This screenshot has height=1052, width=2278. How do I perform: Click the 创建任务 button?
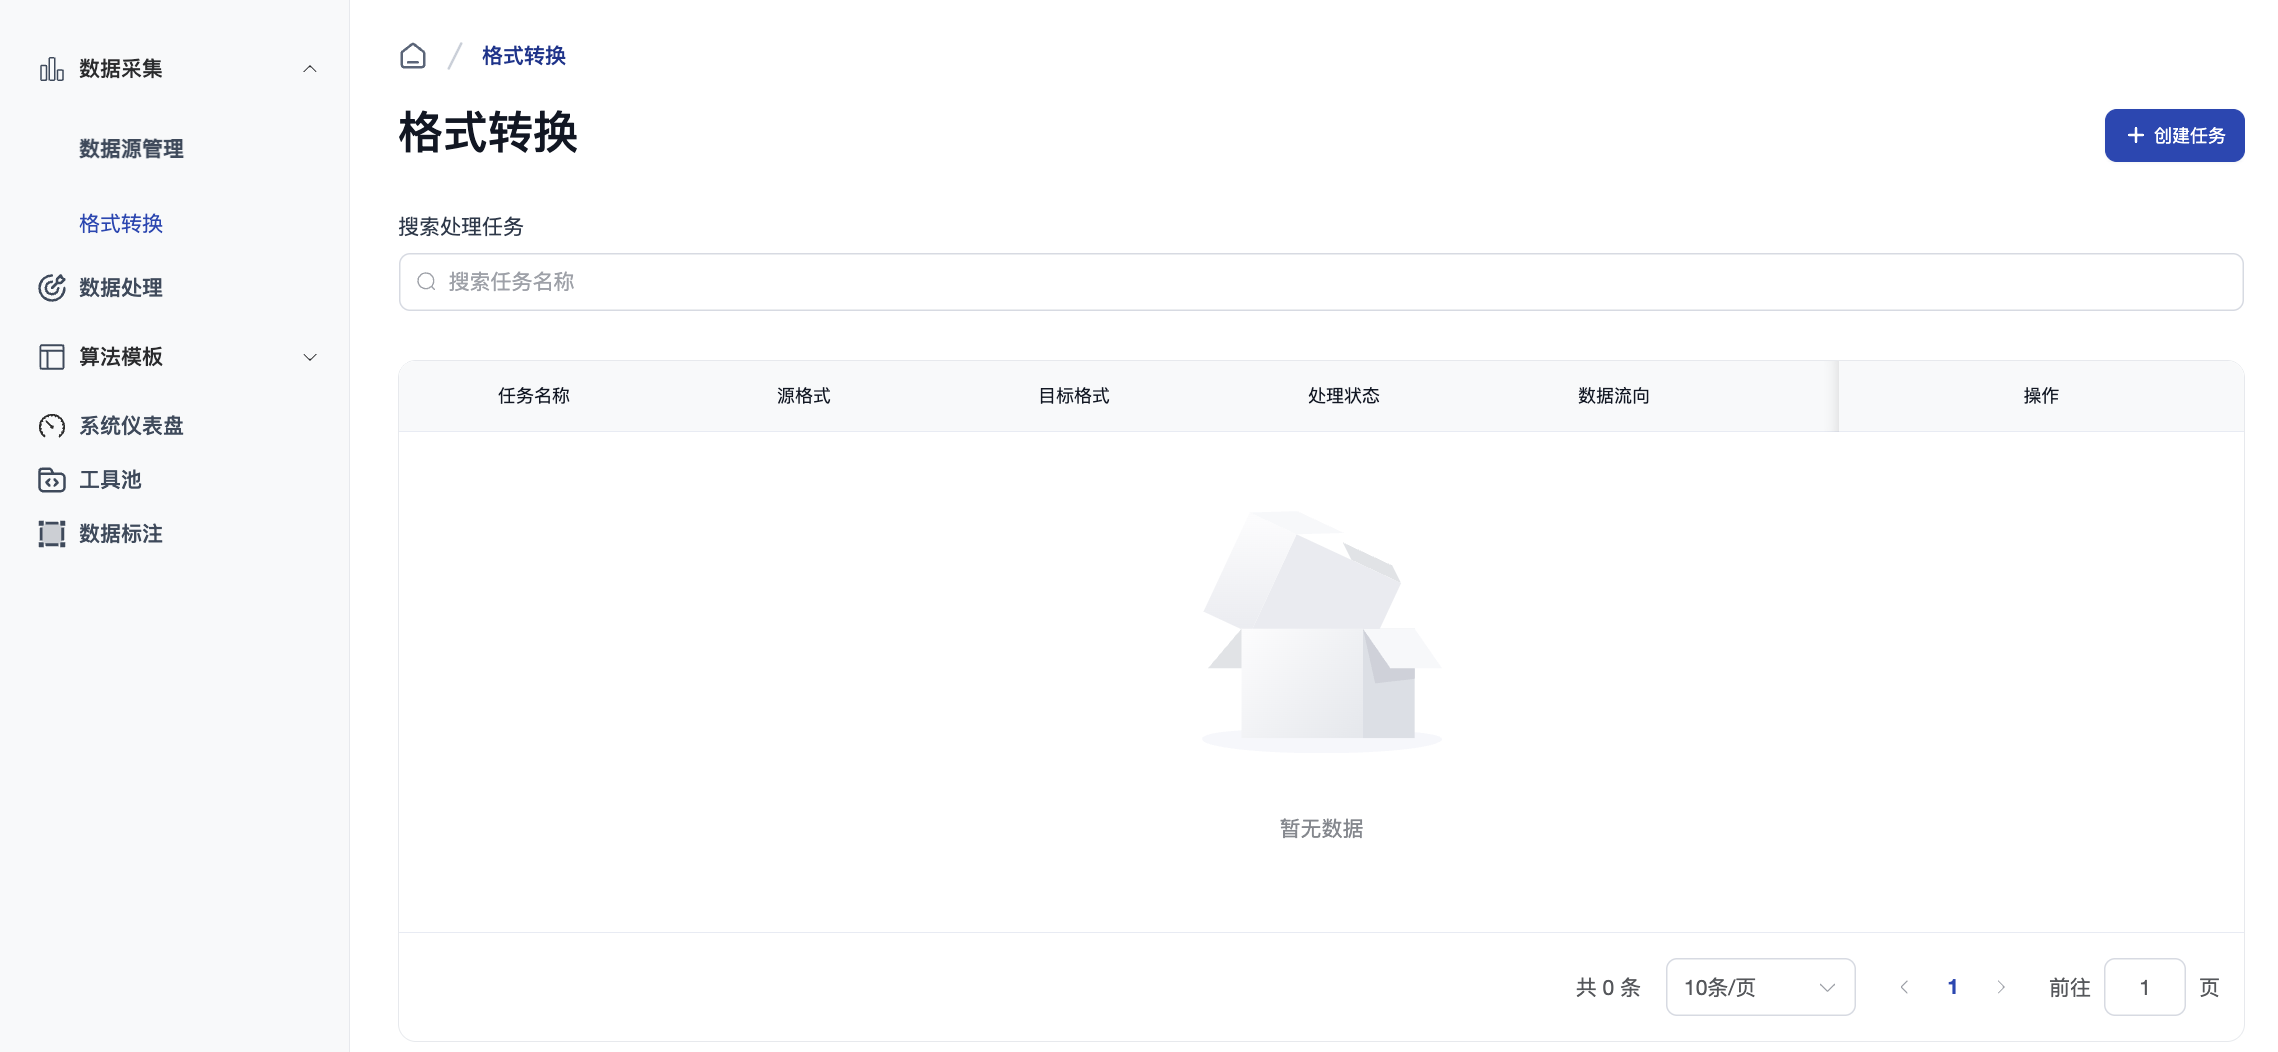(x=2174, y=136)
